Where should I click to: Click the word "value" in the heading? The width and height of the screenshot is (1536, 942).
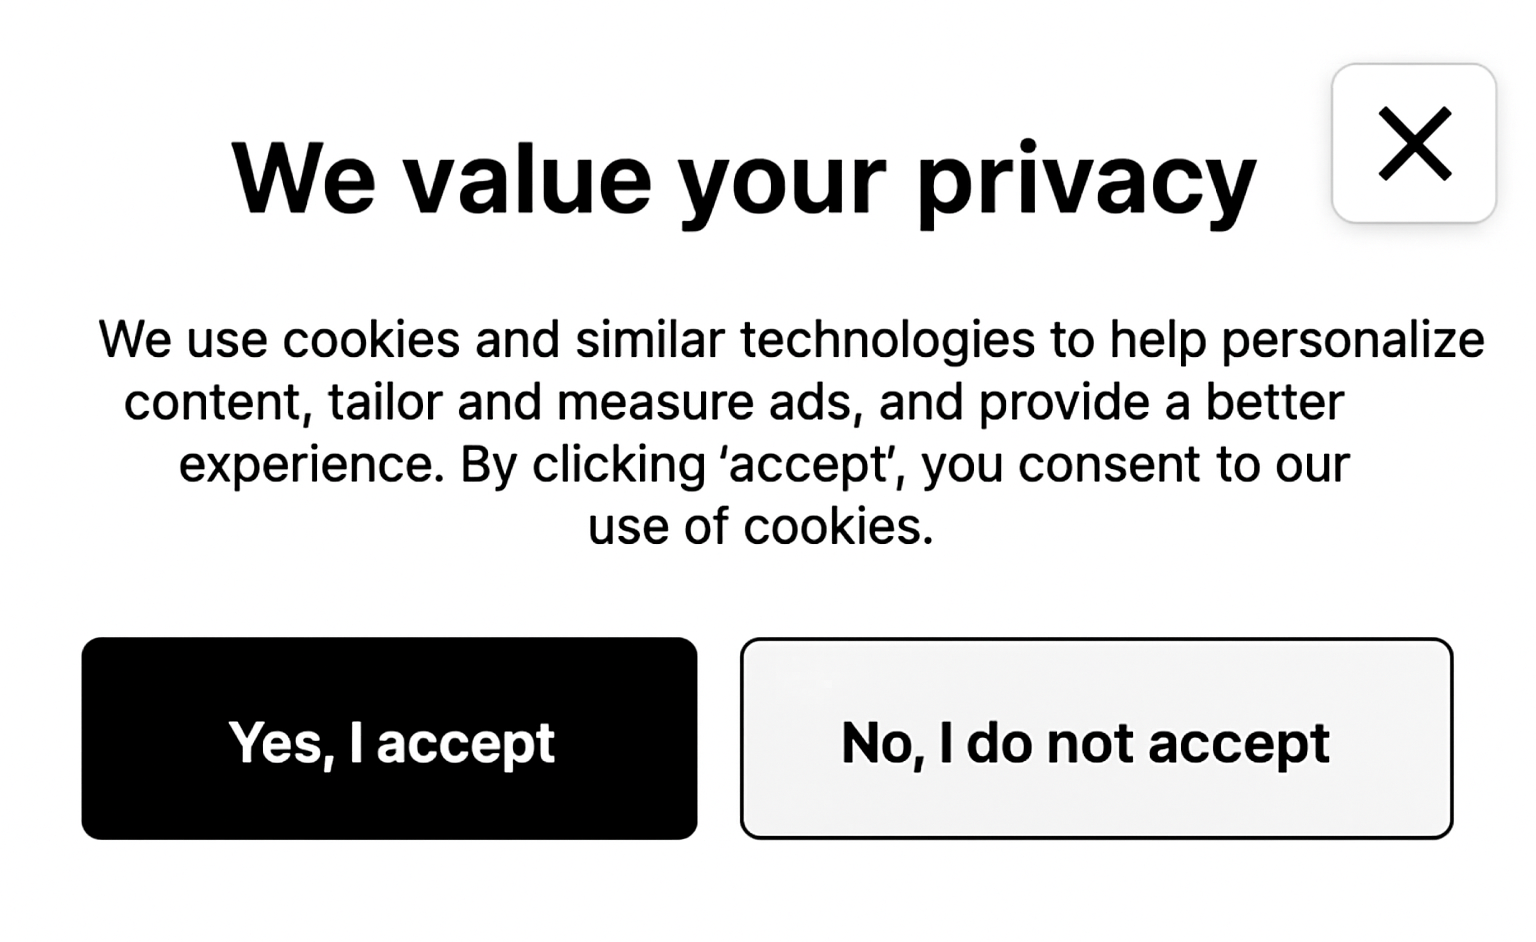pyautogui.click(x=526, y=180)
